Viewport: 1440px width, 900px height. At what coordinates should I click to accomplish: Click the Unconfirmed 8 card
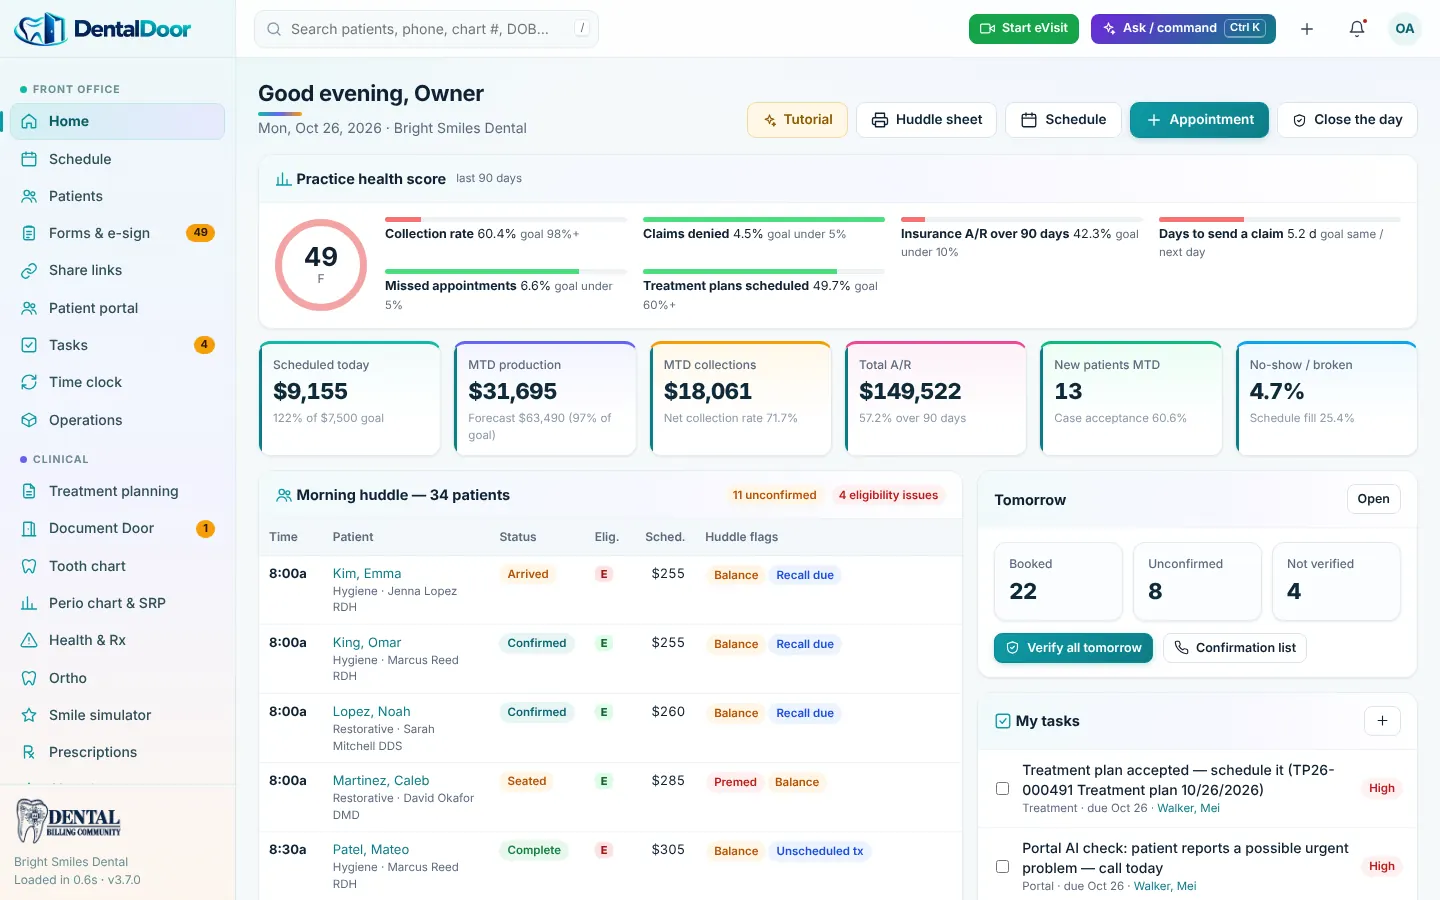[1197, 581]
